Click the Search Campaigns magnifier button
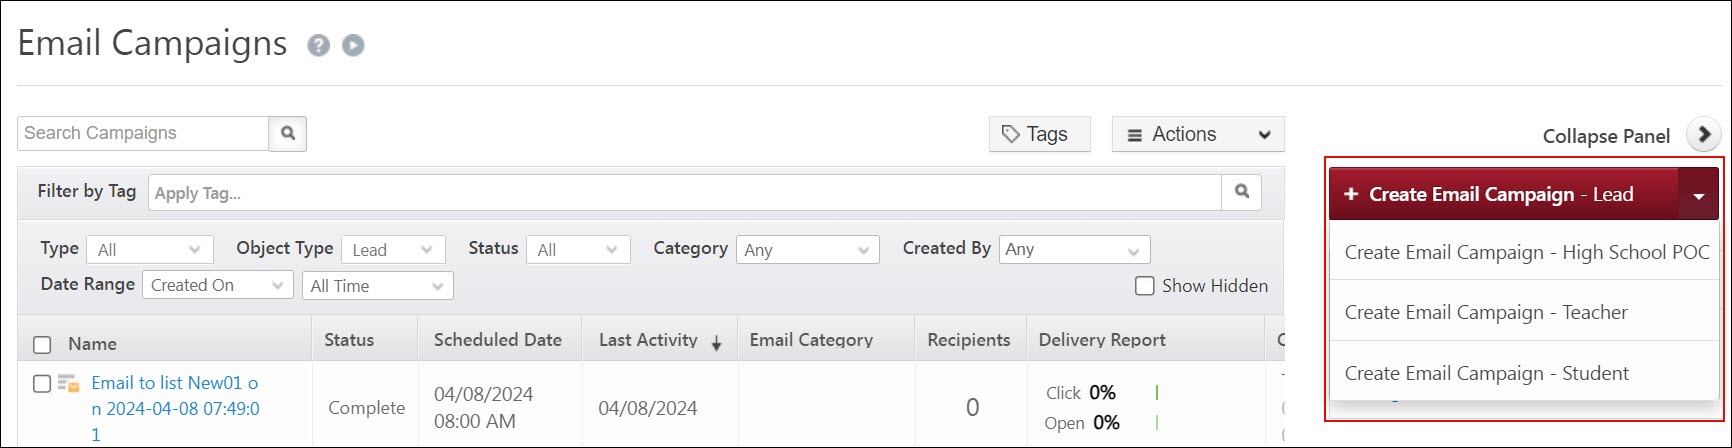The width and height of the screenshot is (1732, 448). tap(288, 133)
